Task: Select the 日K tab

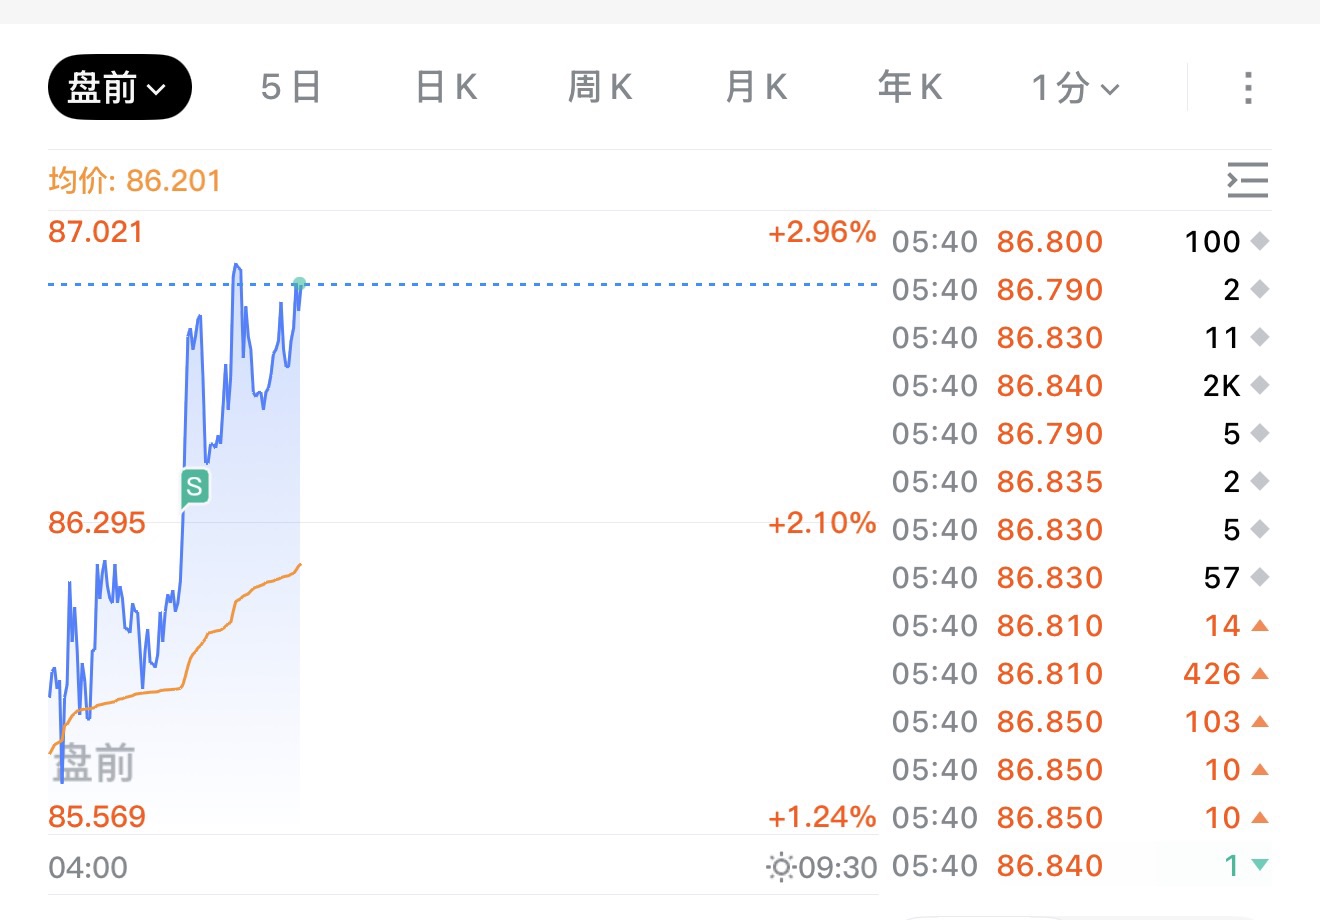Action: pos(446,88)
